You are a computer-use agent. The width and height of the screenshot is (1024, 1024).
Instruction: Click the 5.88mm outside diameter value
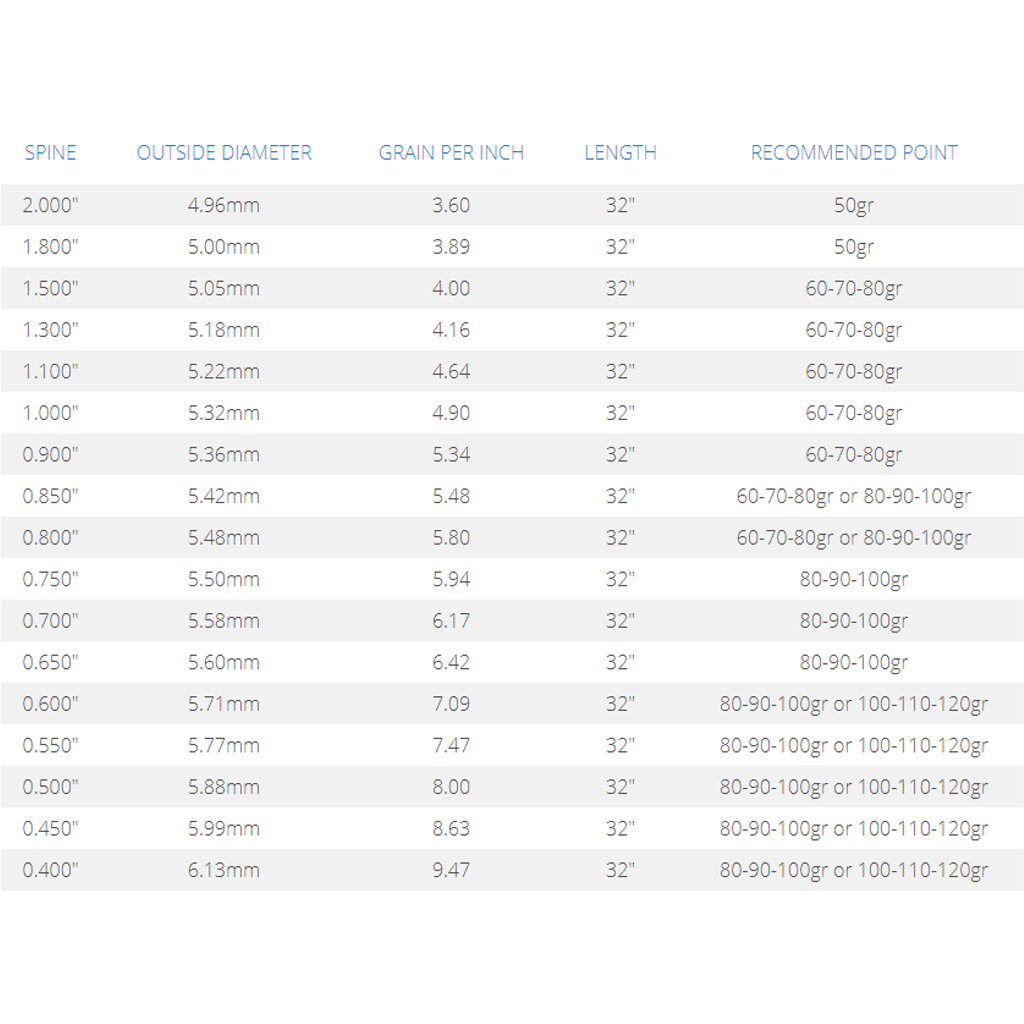tap(224, 787)
